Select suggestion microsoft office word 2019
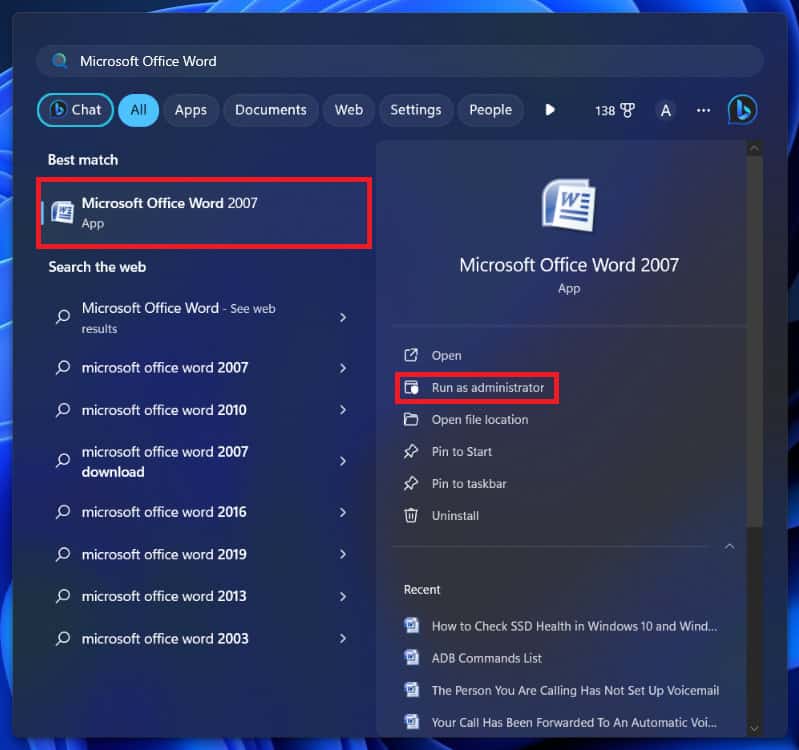Screen dimensions: 799x750 pos(164,554)
